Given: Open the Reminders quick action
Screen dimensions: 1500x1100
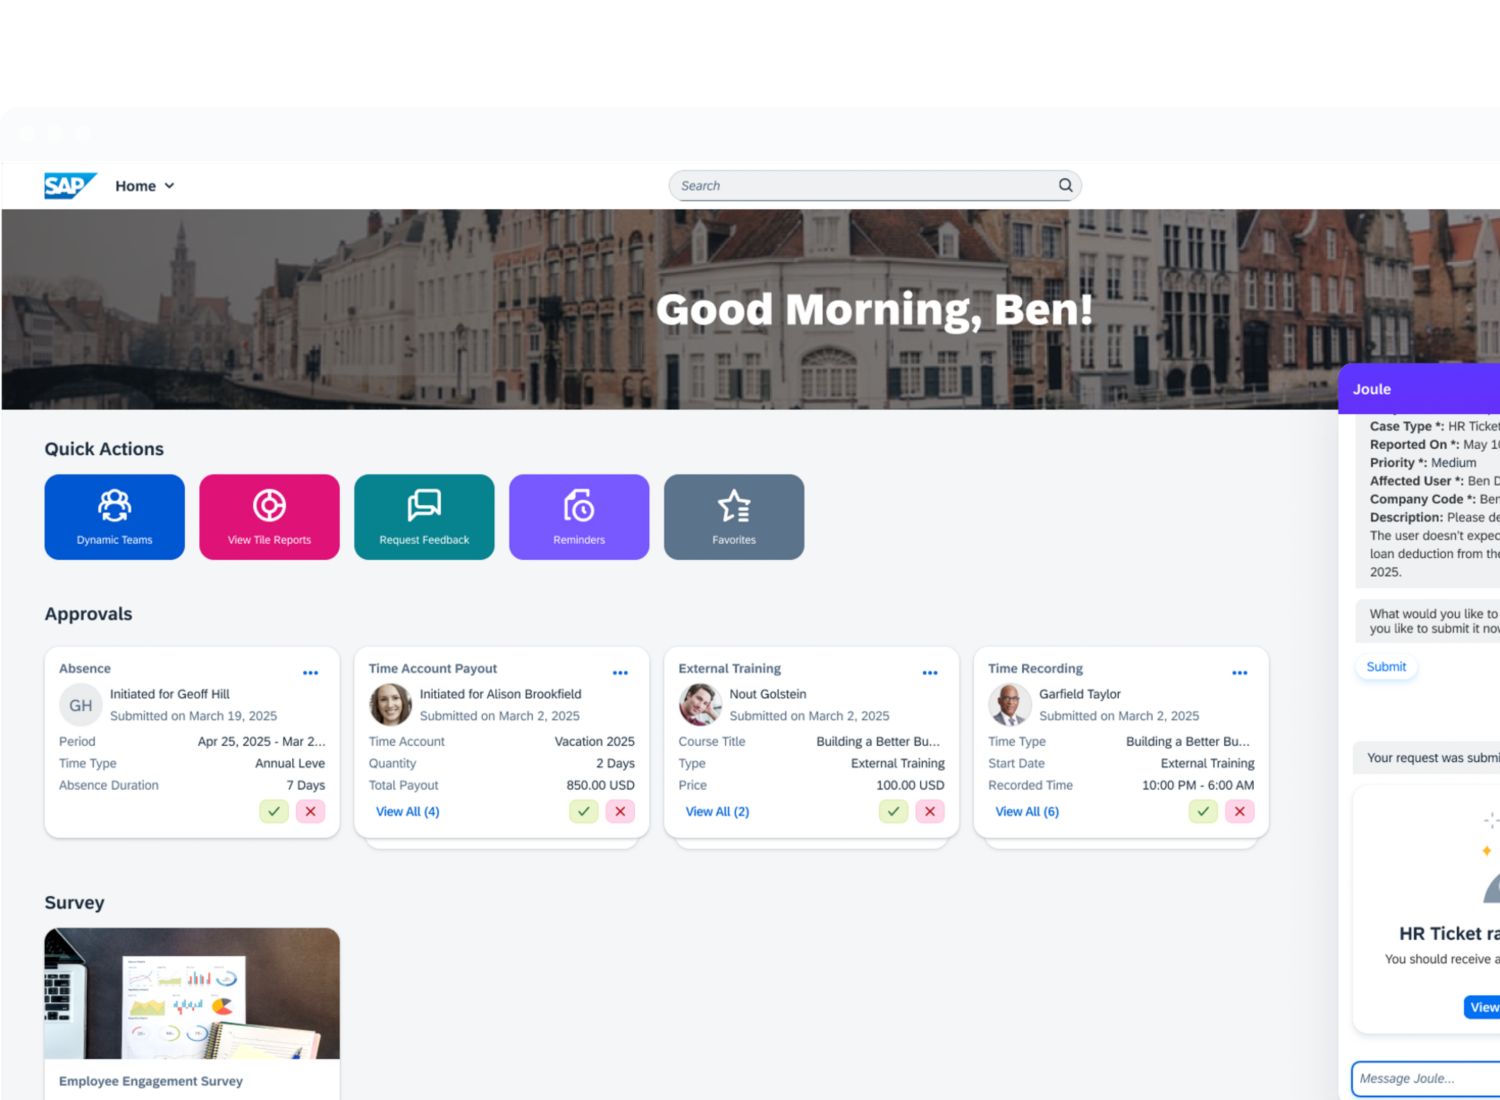Looking at the screenshot, I should click(x=579, y=516).
